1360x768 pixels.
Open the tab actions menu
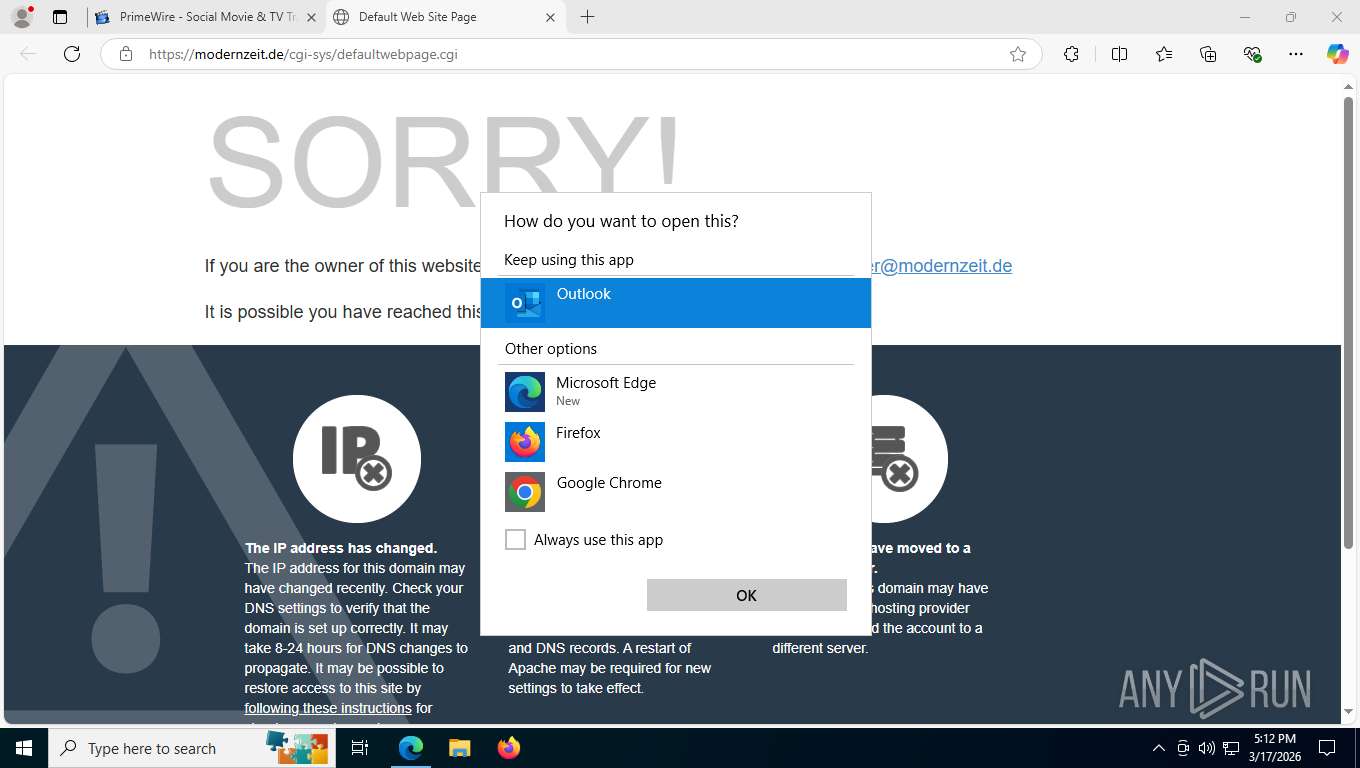click(x=60, y=17)
